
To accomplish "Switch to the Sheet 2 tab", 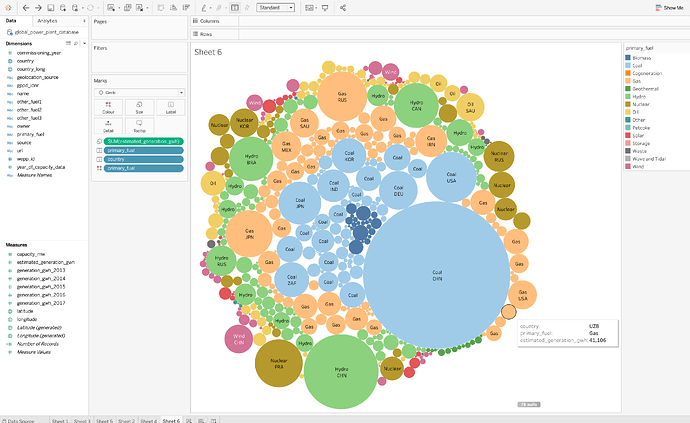I will [126, 421].
